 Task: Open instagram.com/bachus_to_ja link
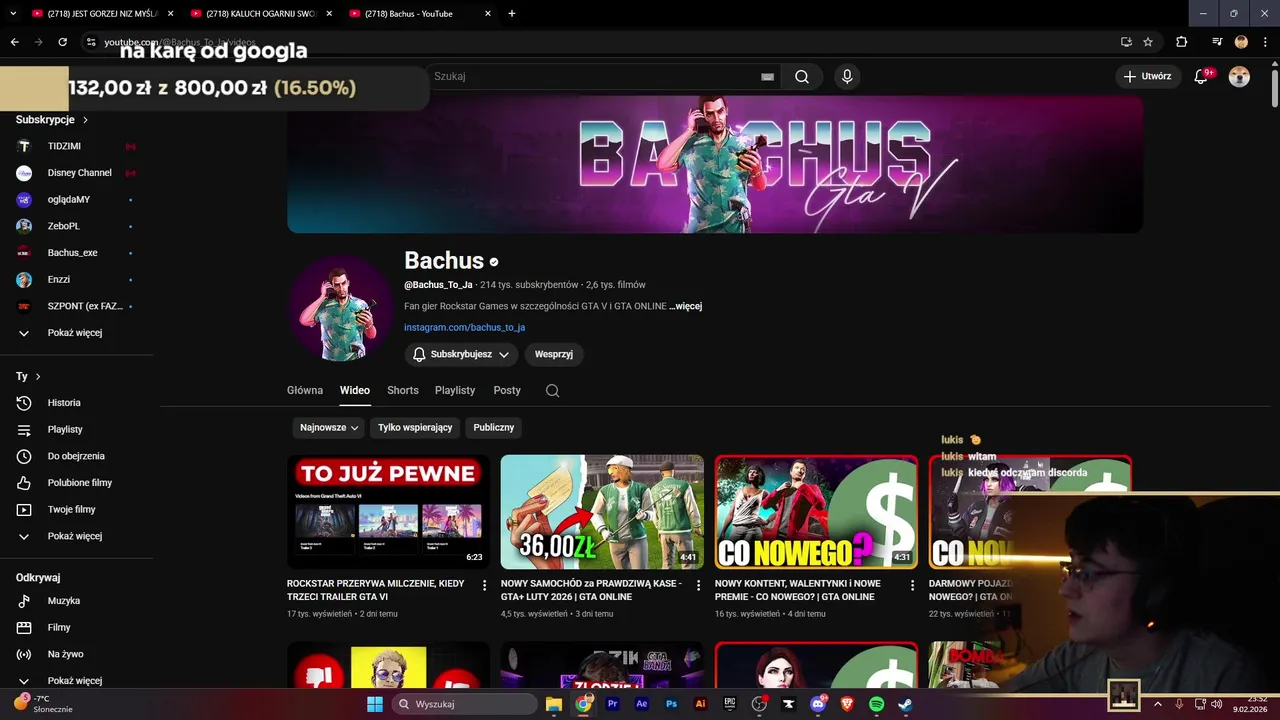point(464,328)
